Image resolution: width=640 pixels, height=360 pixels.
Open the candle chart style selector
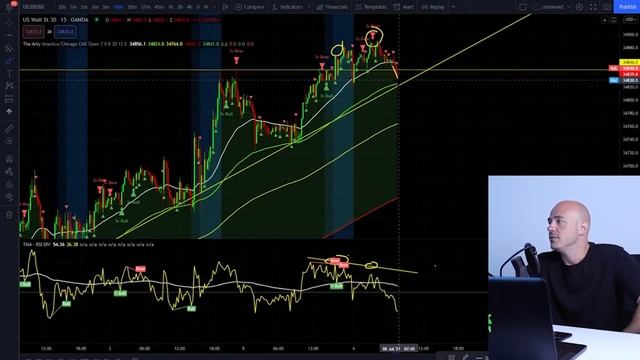pos(225,7)
